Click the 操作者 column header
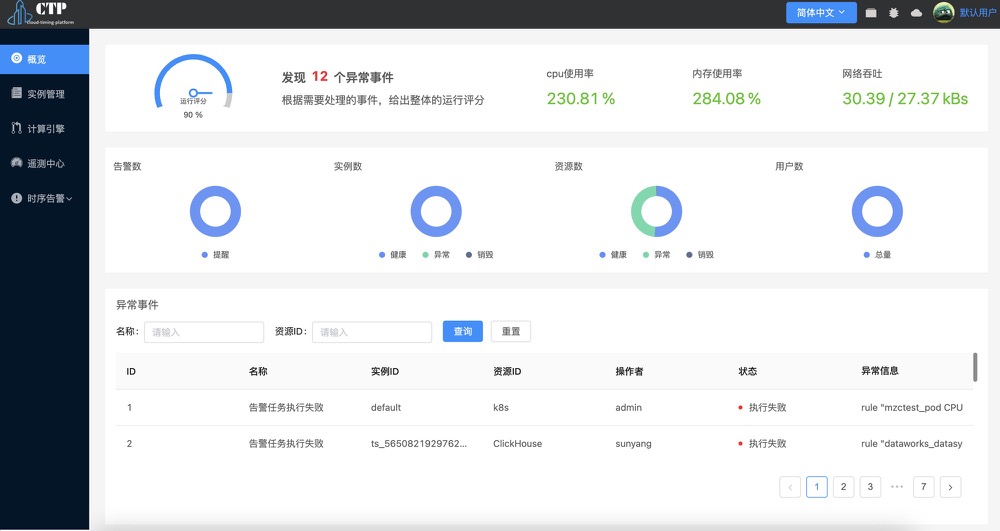The image size is (1000, 531). [x=629, y=371]
